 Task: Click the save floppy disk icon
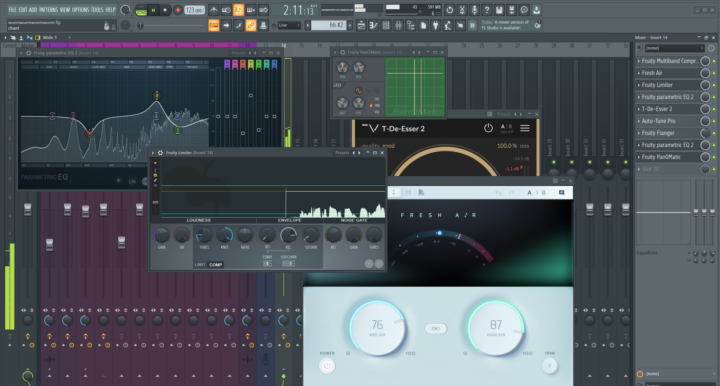(x=499, y=10)
